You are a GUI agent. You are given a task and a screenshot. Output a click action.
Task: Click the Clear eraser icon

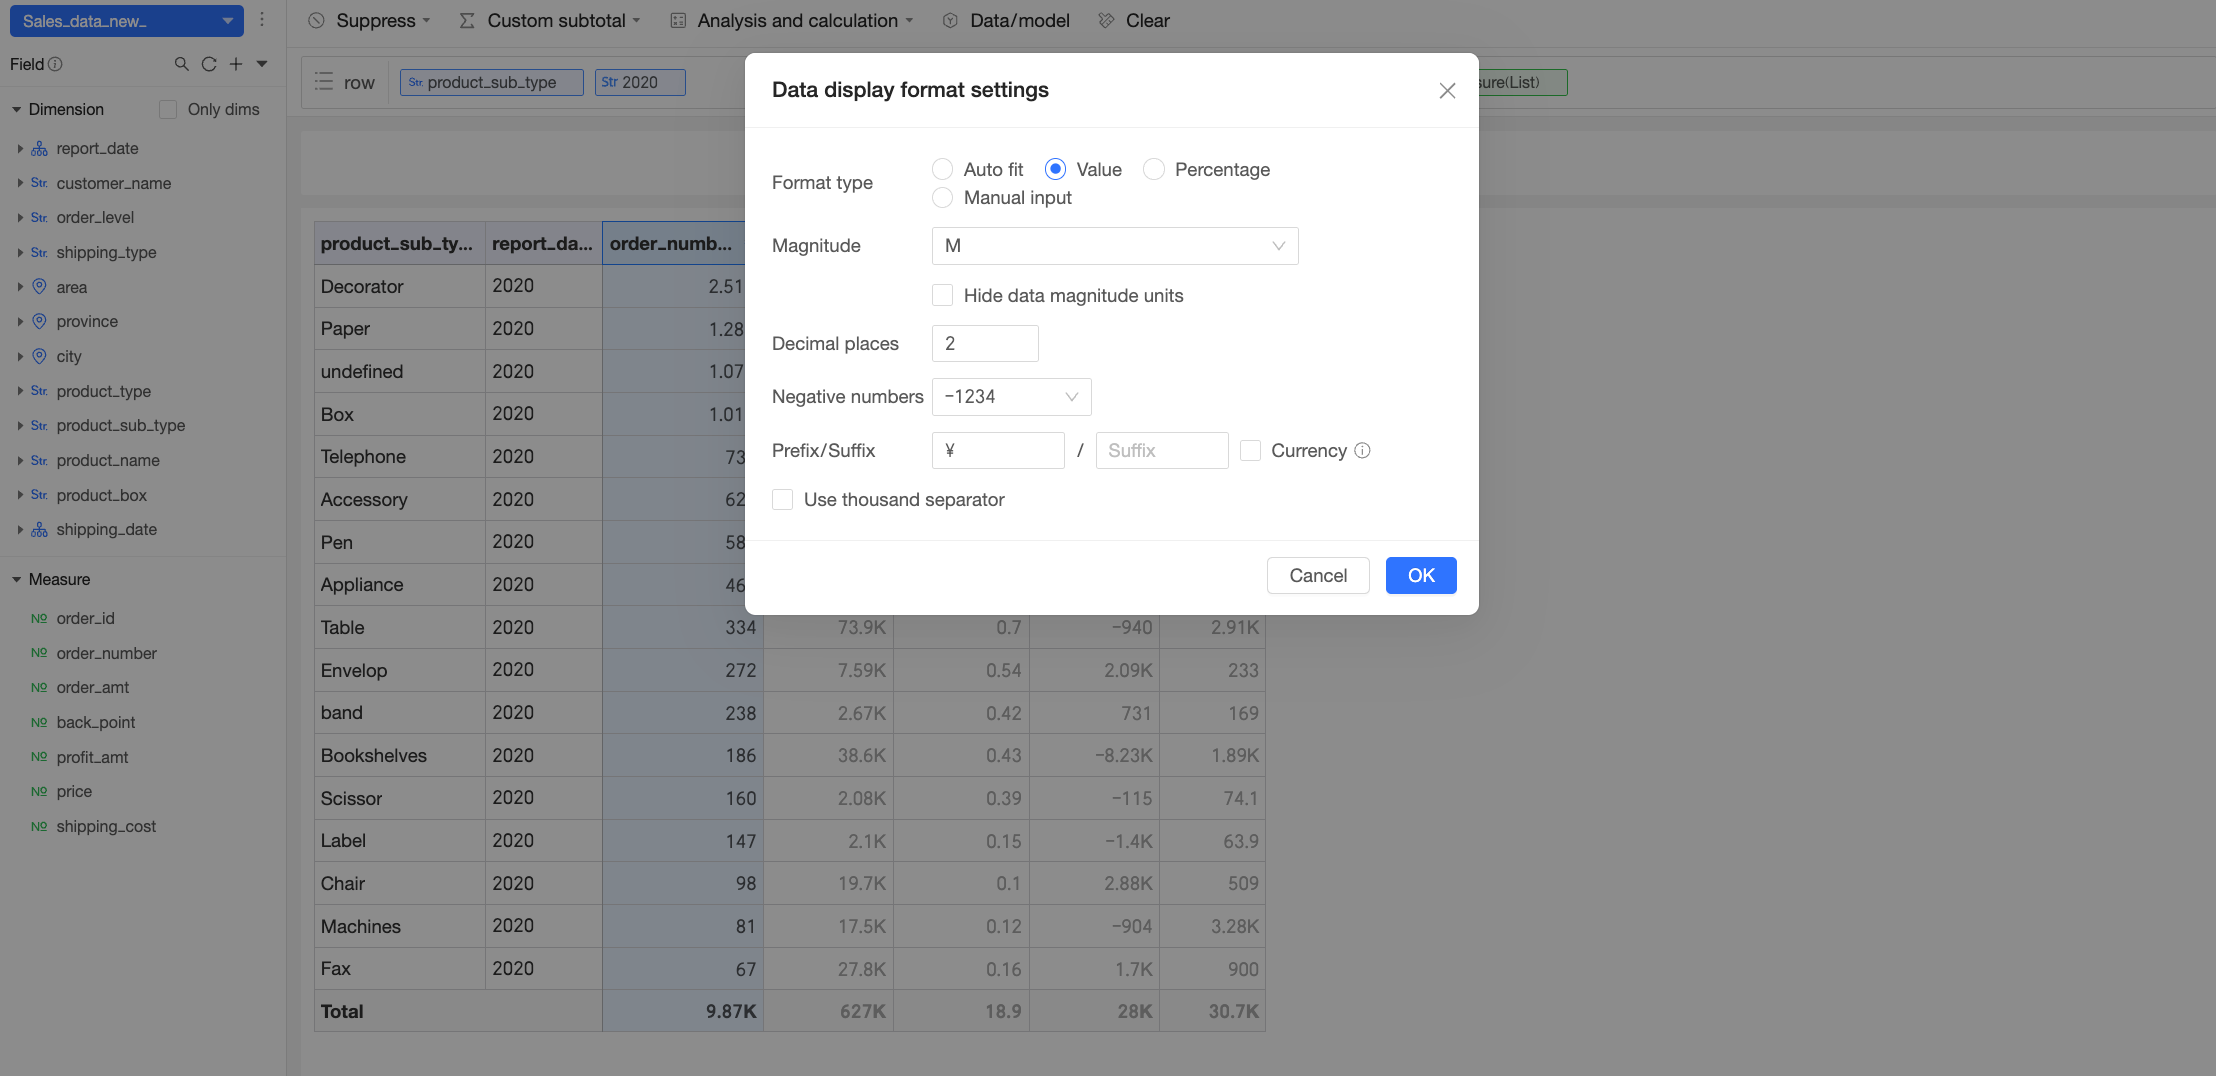click(x=1106, y=20)
